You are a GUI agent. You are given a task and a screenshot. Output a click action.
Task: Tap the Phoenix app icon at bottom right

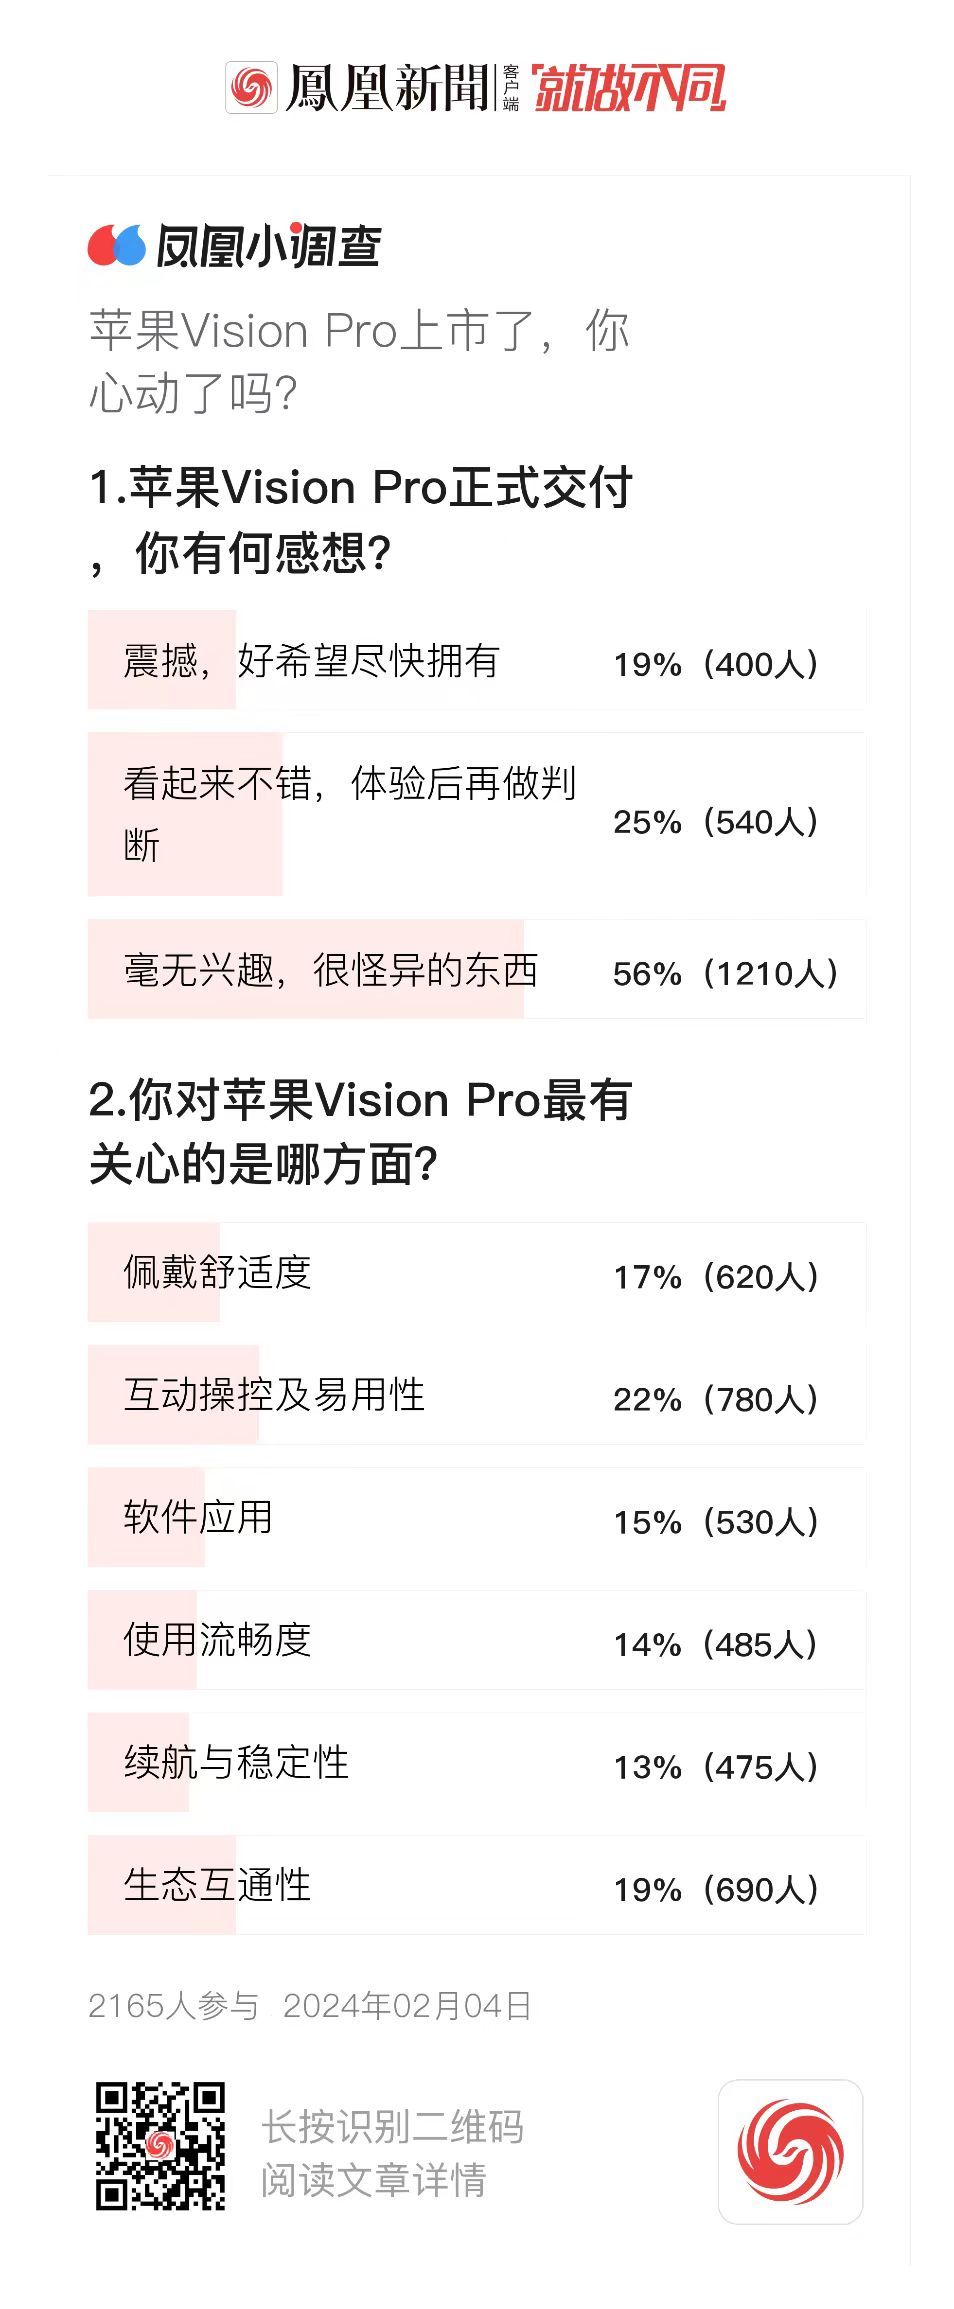tap(790, 2151)
